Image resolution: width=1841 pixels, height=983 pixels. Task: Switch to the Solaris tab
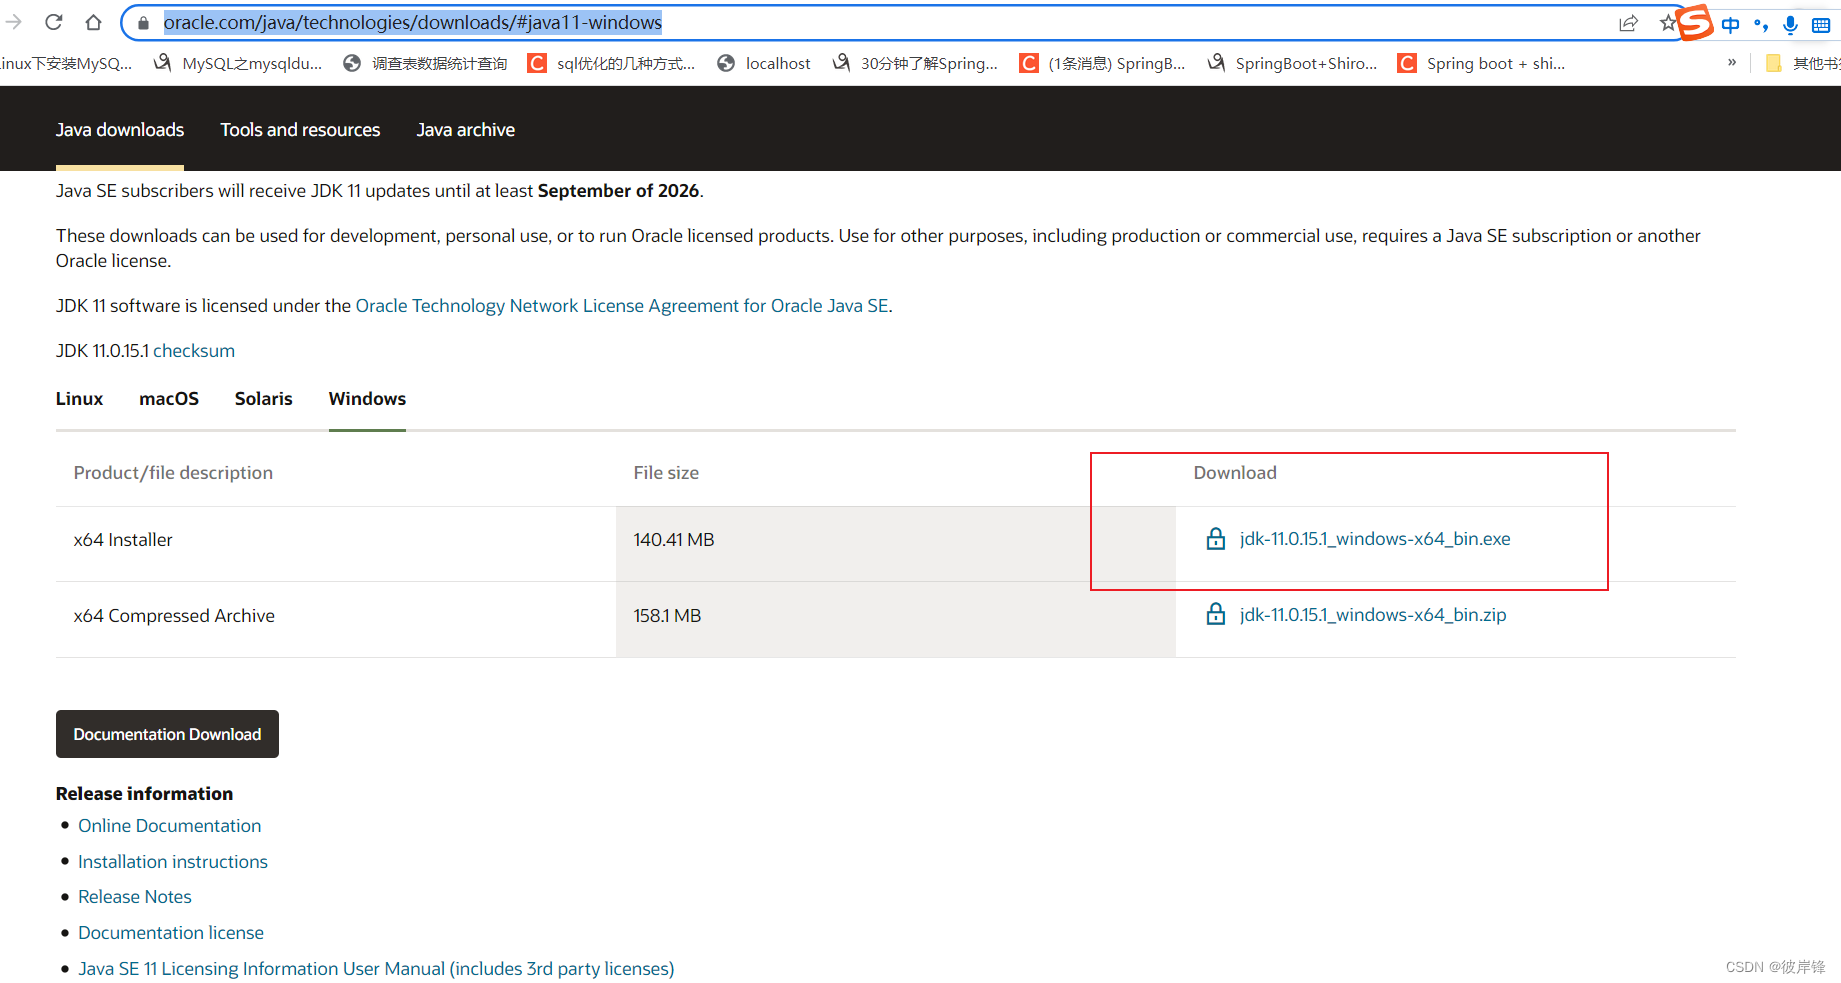click(x=264, y=399)
